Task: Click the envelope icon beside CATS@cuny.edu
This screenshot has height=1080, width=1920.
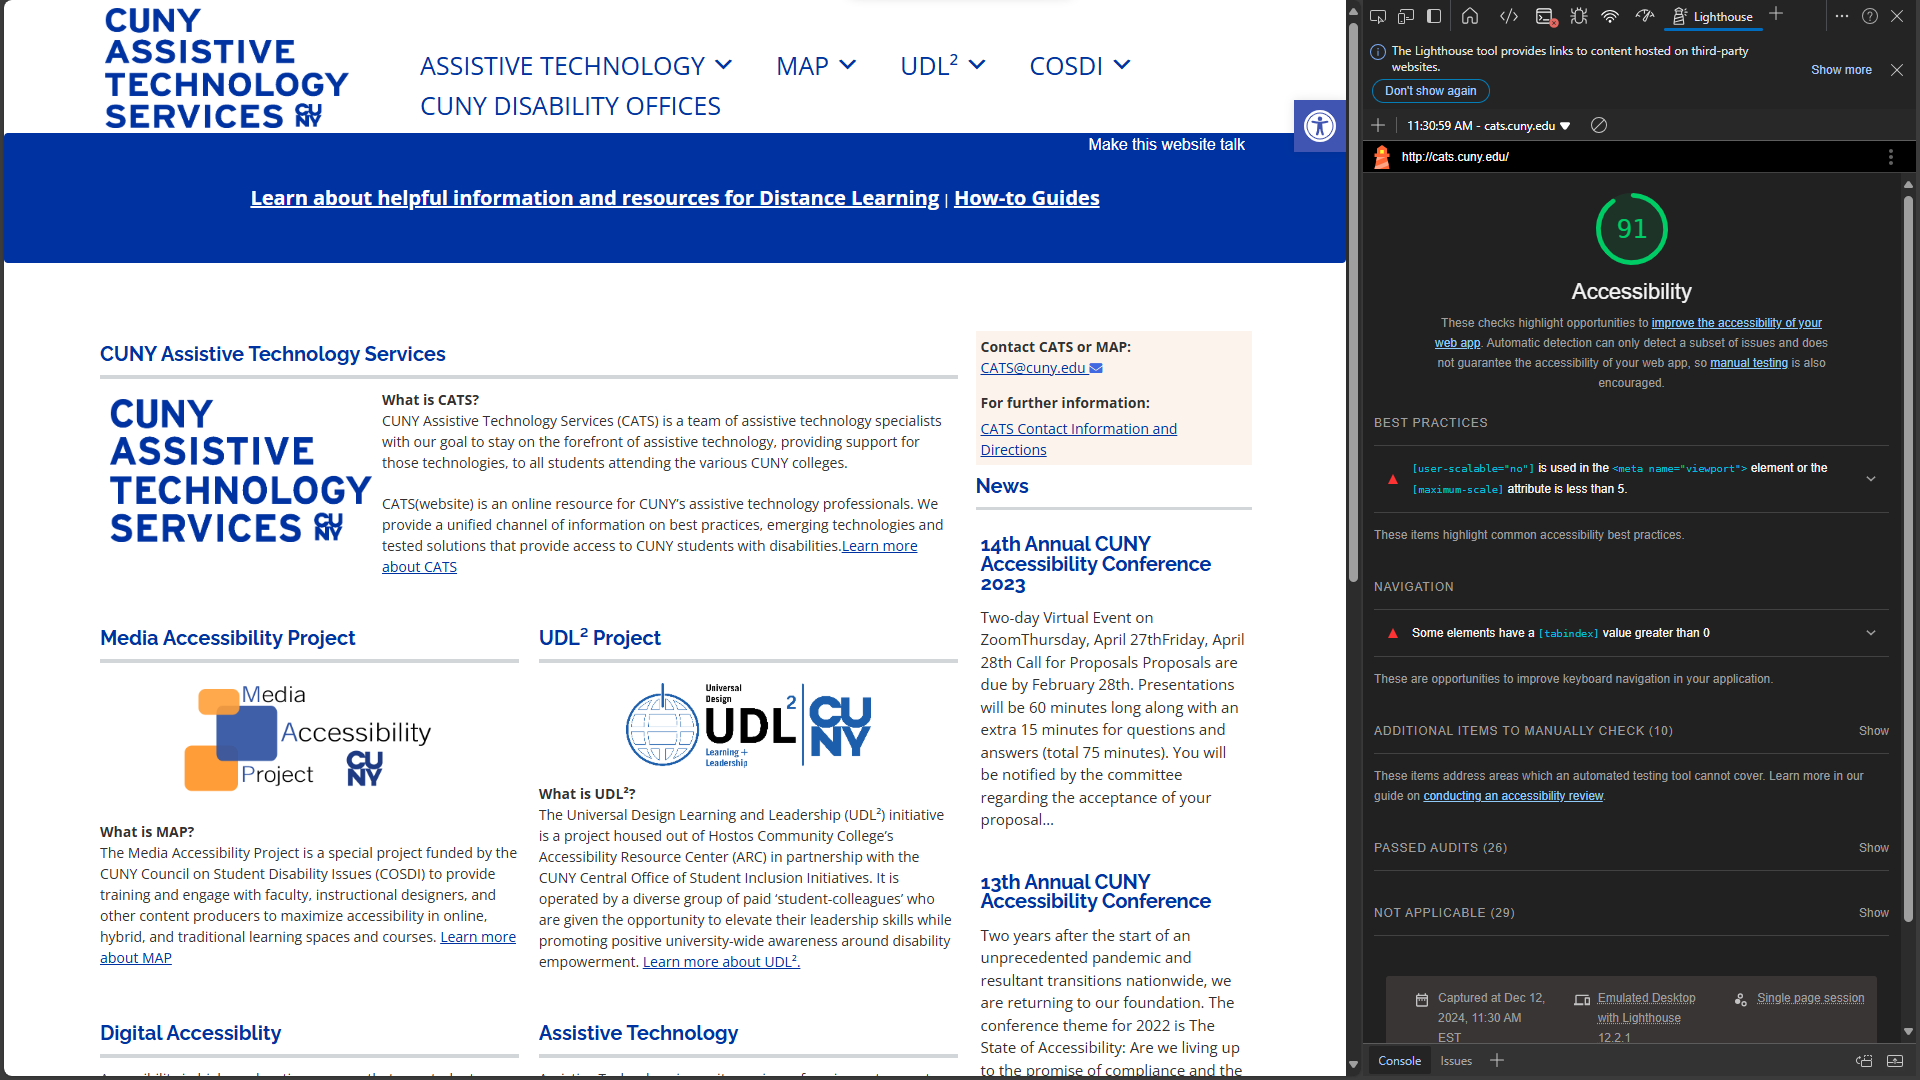Action: tap(1096, 368)
